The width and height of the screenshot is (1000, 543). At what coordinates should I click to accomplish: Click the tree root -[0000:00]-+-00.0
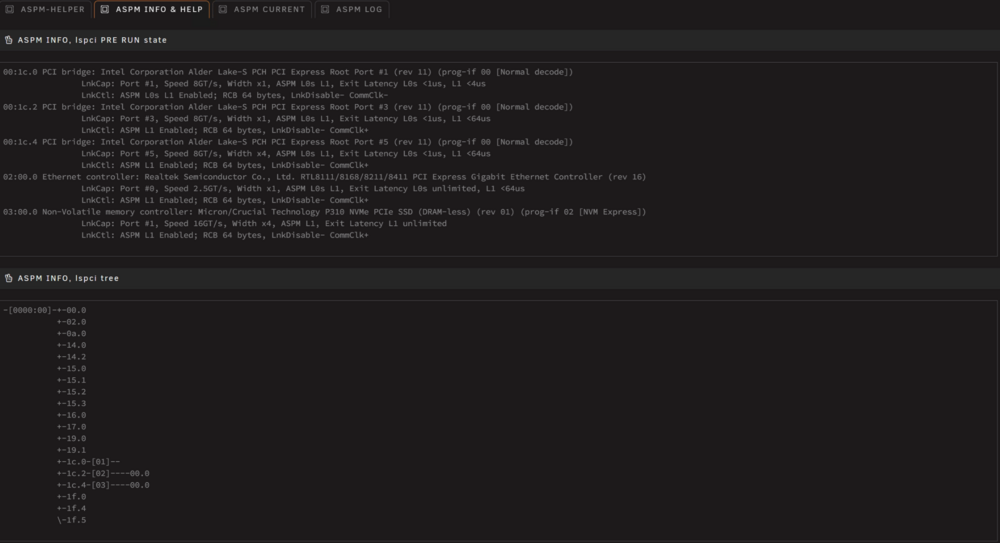point(45,310)
